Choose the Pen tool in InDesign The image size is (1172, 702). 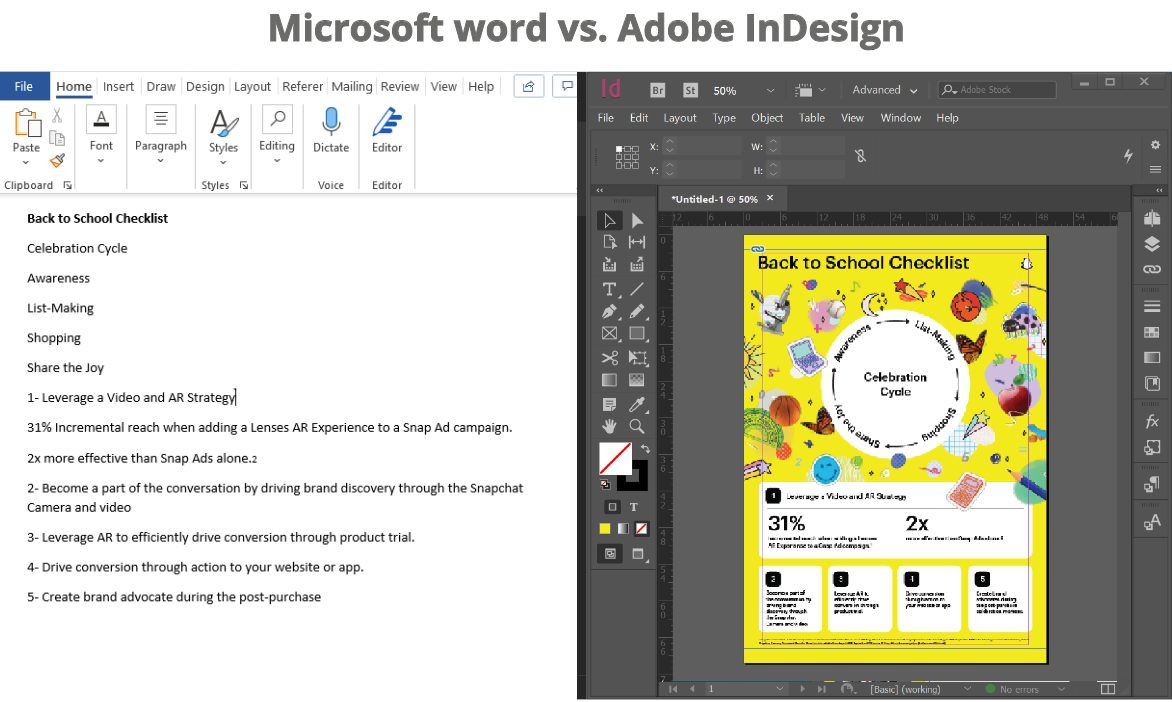[609, 312]
